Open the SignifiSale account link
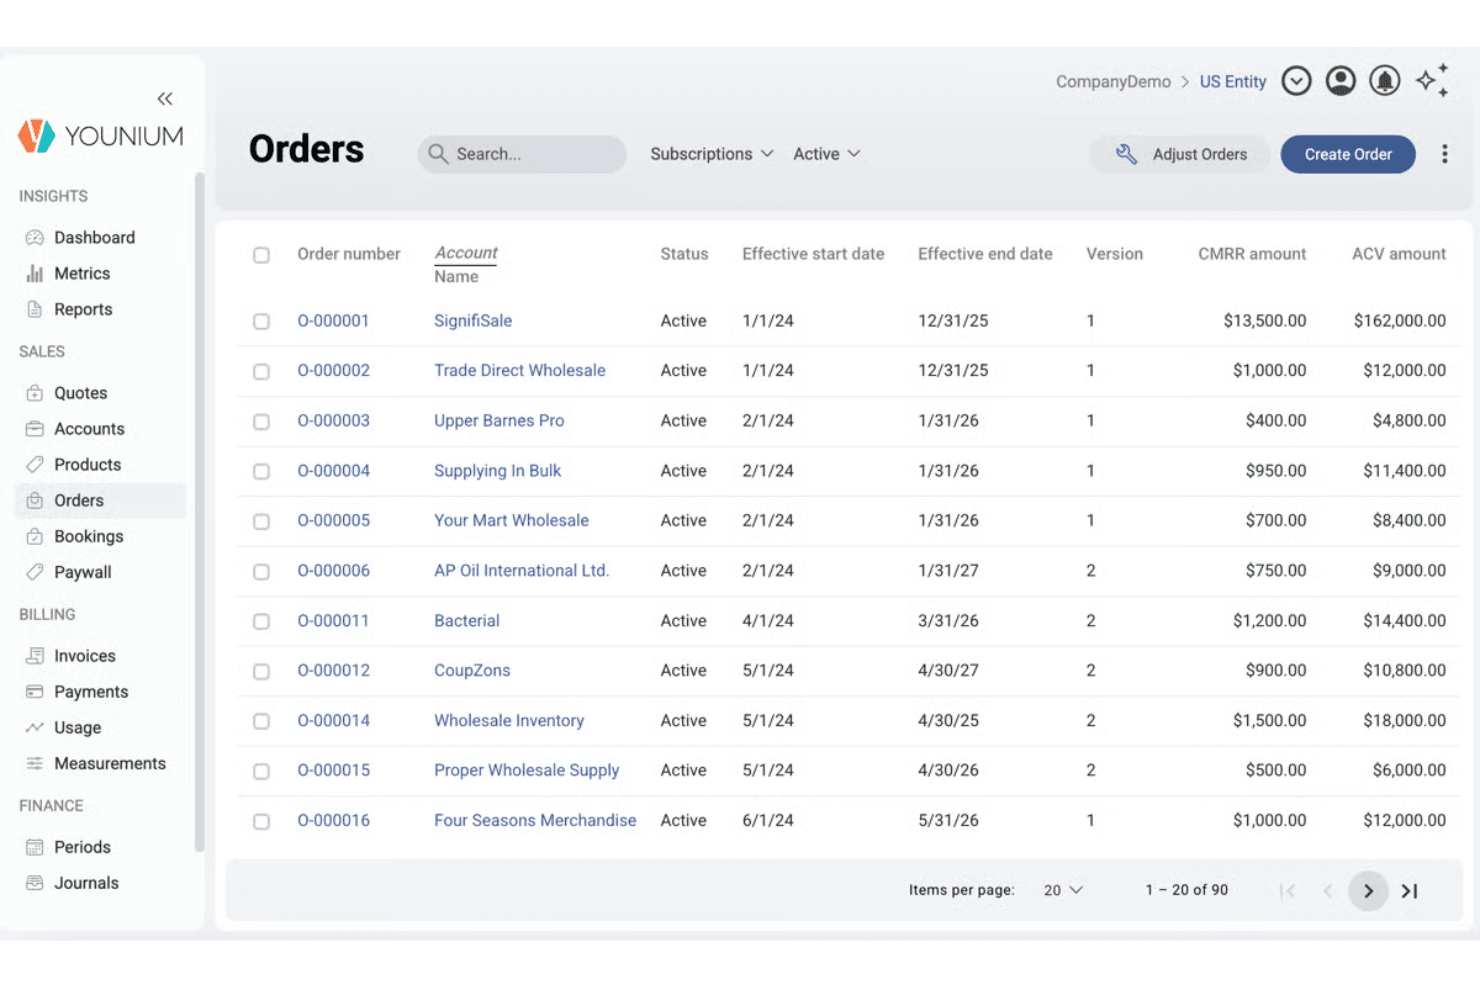This screenshot has height=987, width=1480. tap(473, 320)
